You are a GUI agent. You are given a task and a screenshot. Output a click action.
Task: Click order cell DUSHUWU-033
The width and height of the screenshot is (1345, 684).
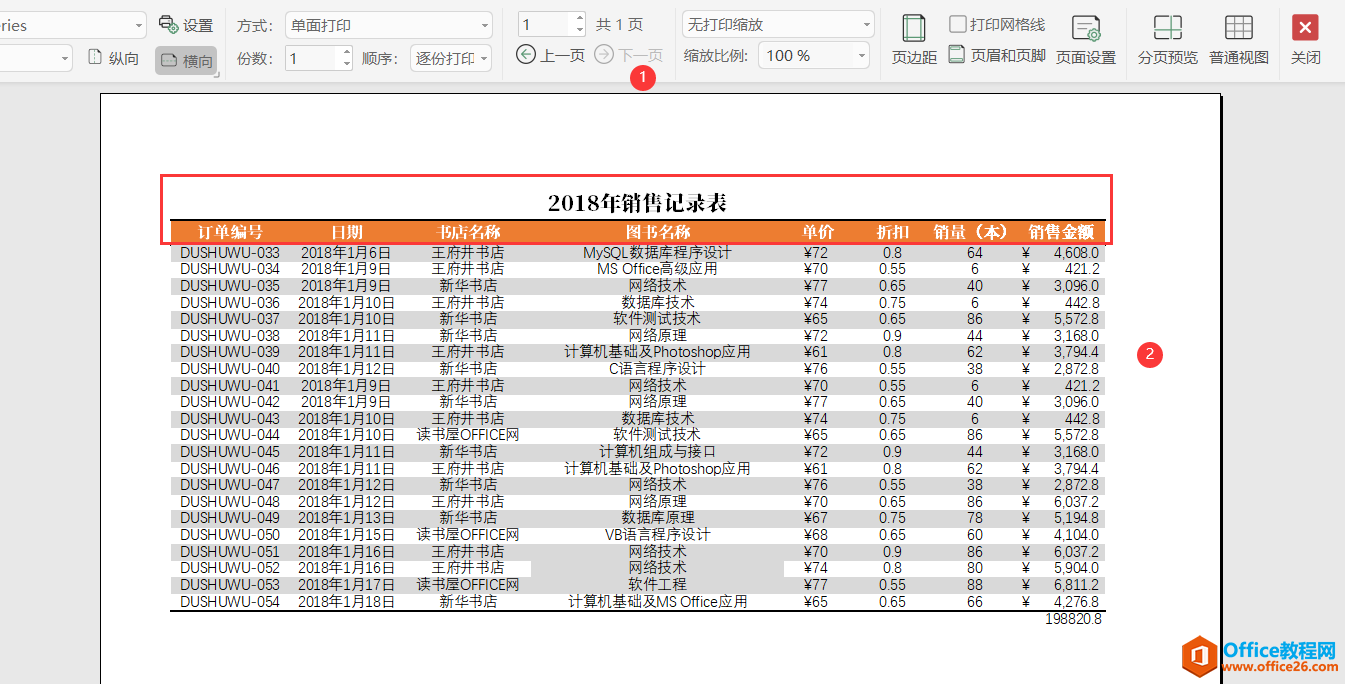tap(230, 253)
